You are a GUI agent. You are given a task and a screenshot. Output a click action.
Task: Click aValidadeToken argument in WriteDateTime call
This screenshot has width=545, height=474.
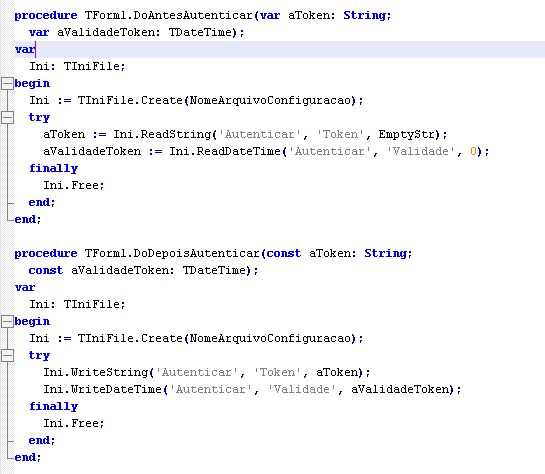pos(399,389)
